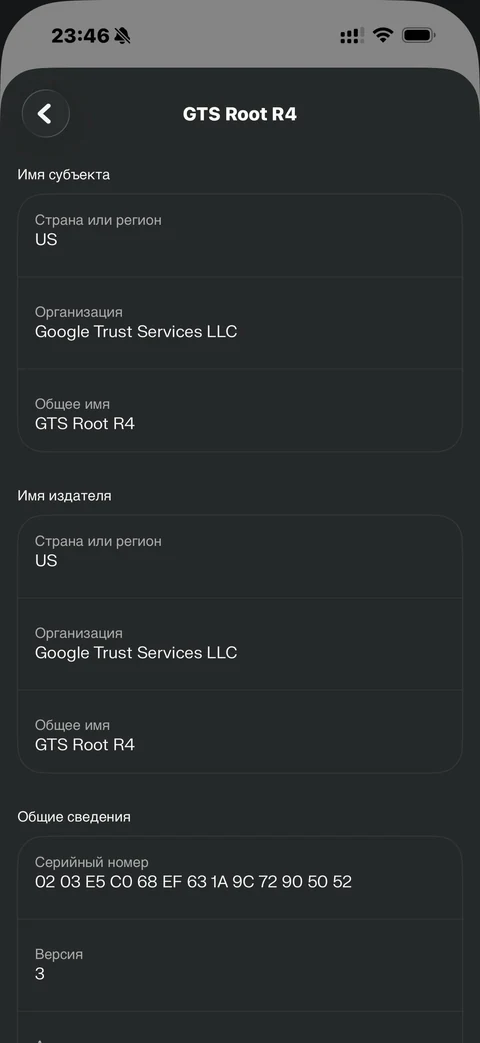Screen dimensions: 480x1043
Task: Tap the Серийный номер label
Action: tap(92, 863)
